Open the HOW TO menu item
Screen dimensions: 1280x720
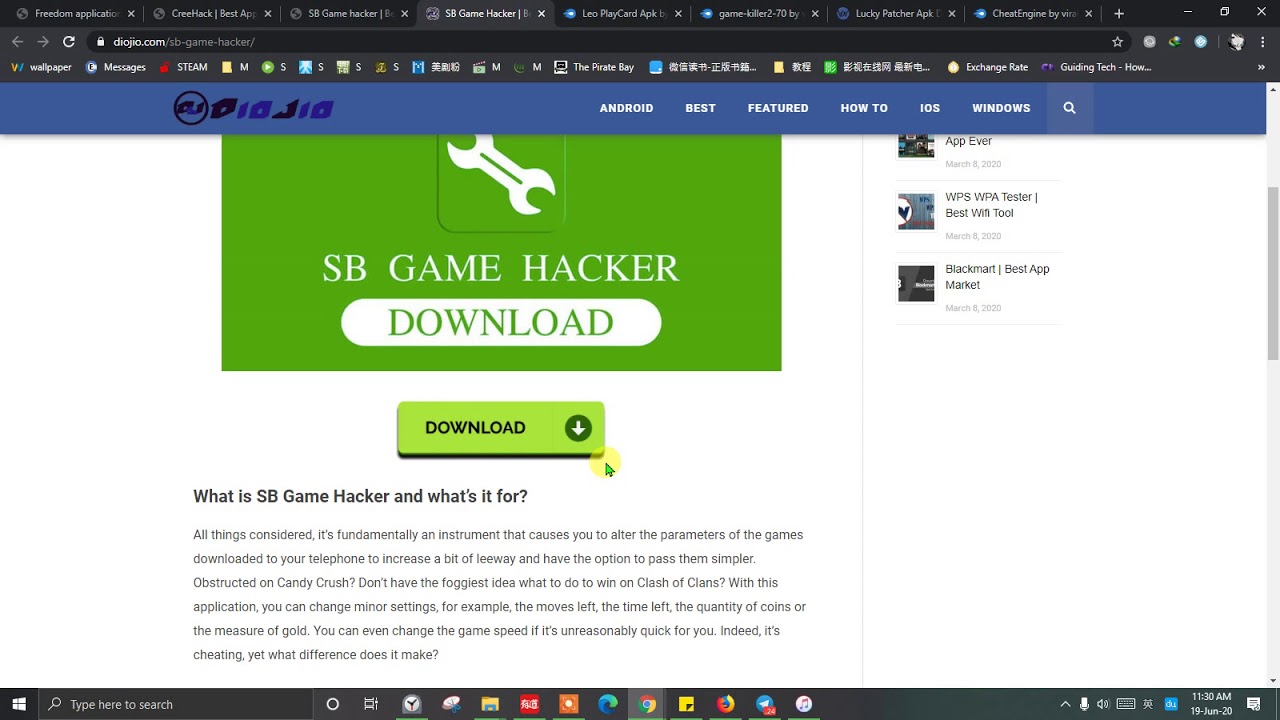coord(864,108)
